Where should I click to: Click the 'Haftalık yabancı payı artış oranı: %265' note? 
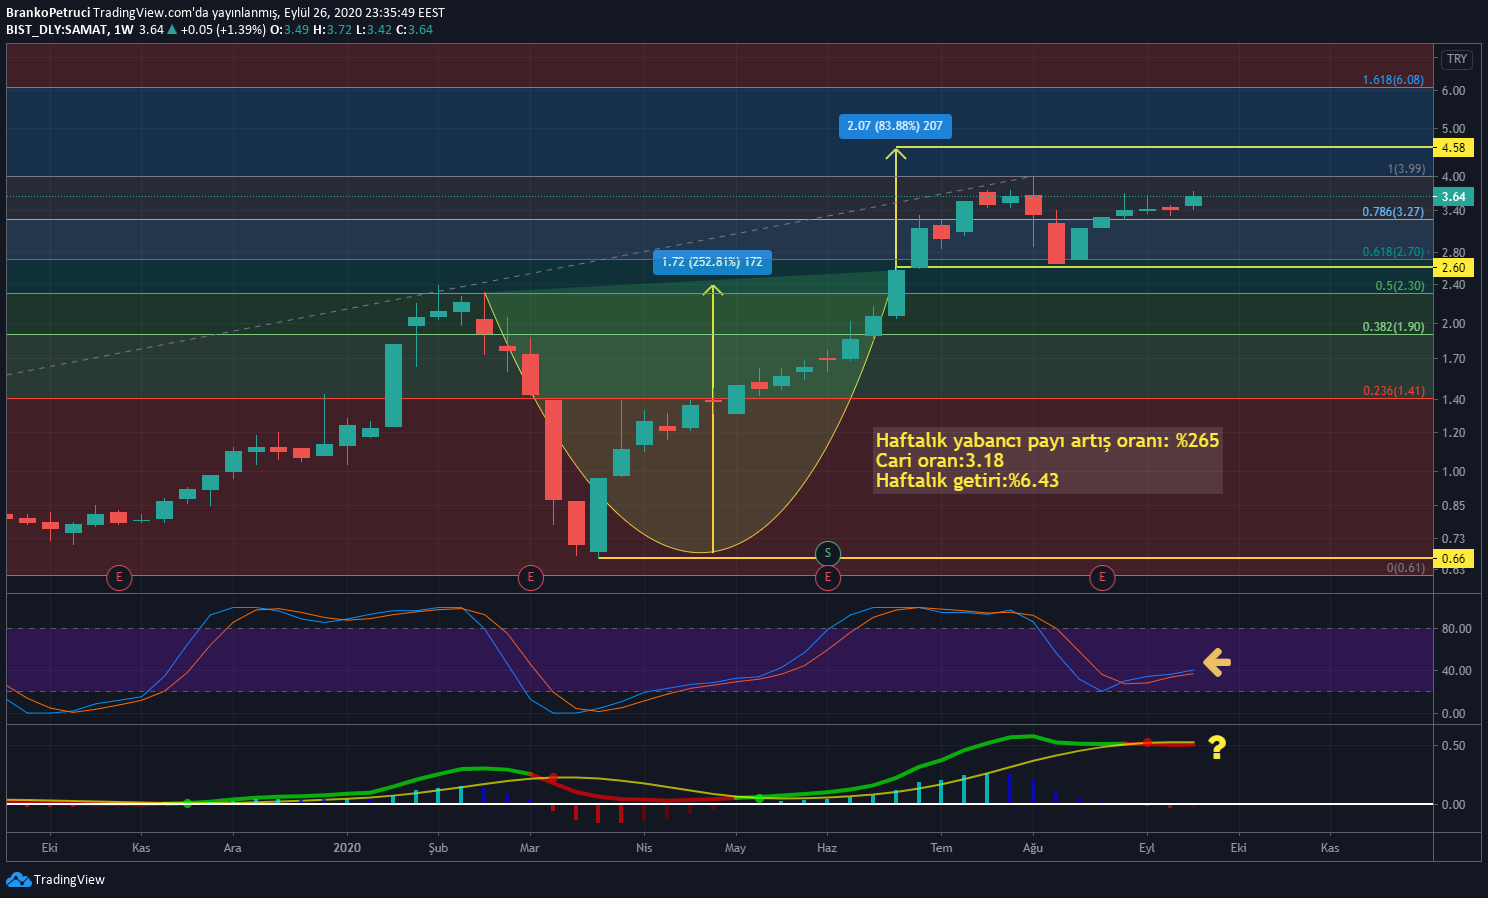tap(1047, 441)
